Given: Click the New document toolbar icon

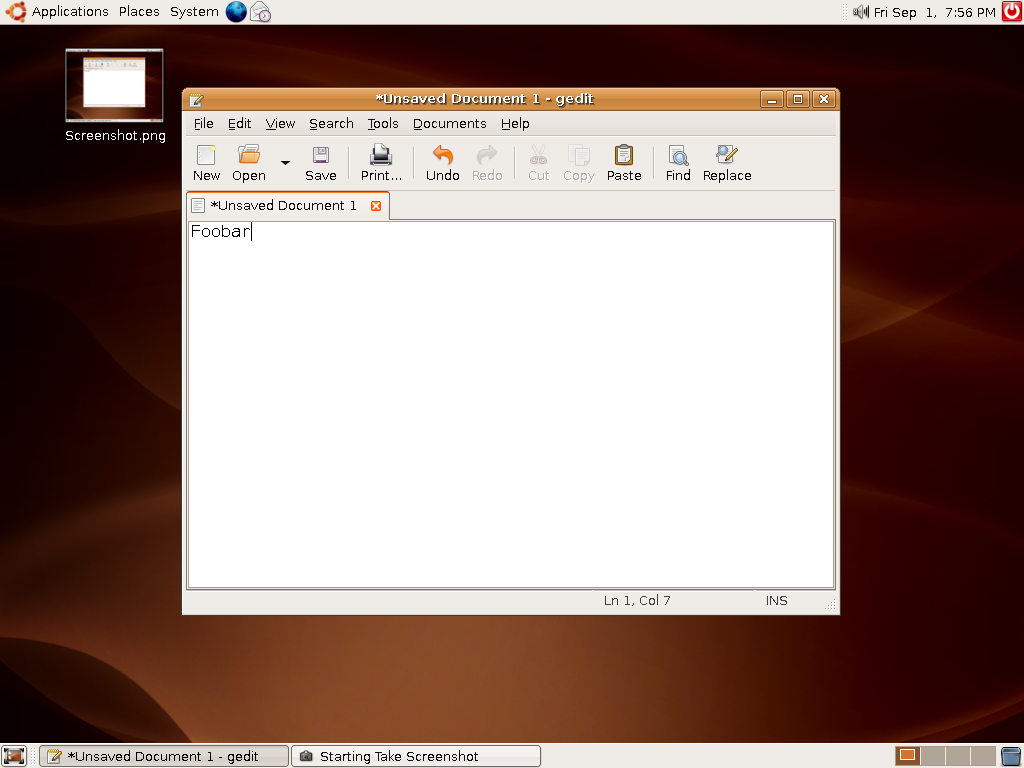Looking at the screenshot, I should (x=206, y=163).
